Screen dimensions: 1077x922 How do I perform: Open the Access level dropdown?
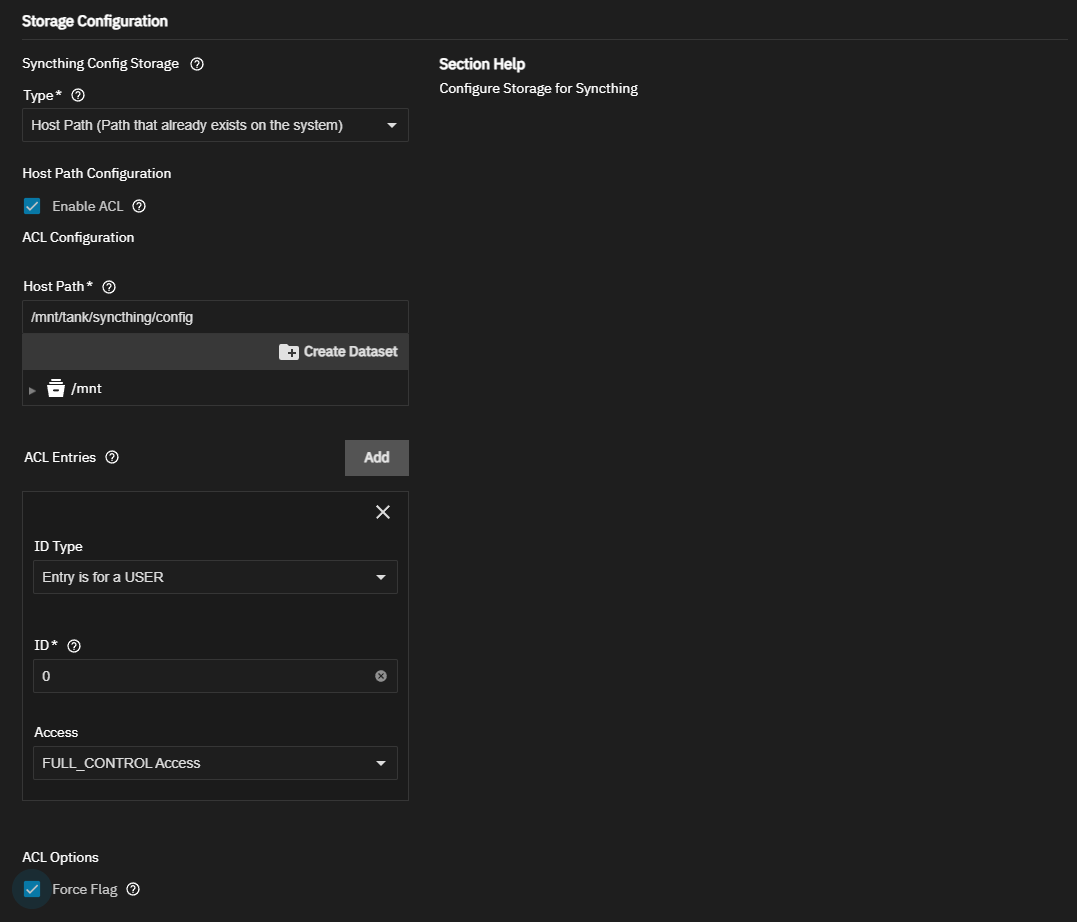[x=215, y=763]
